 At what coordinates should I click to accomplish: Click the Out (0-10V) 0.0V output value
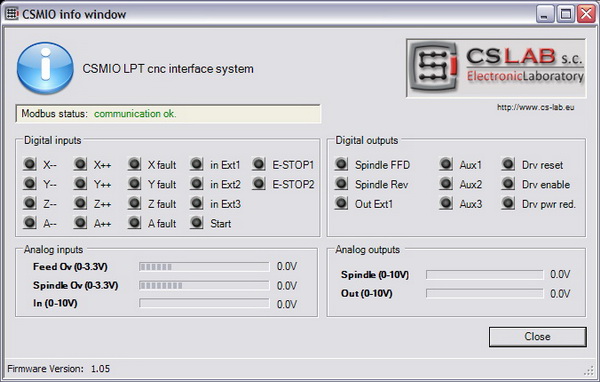(x=560, y=294)
